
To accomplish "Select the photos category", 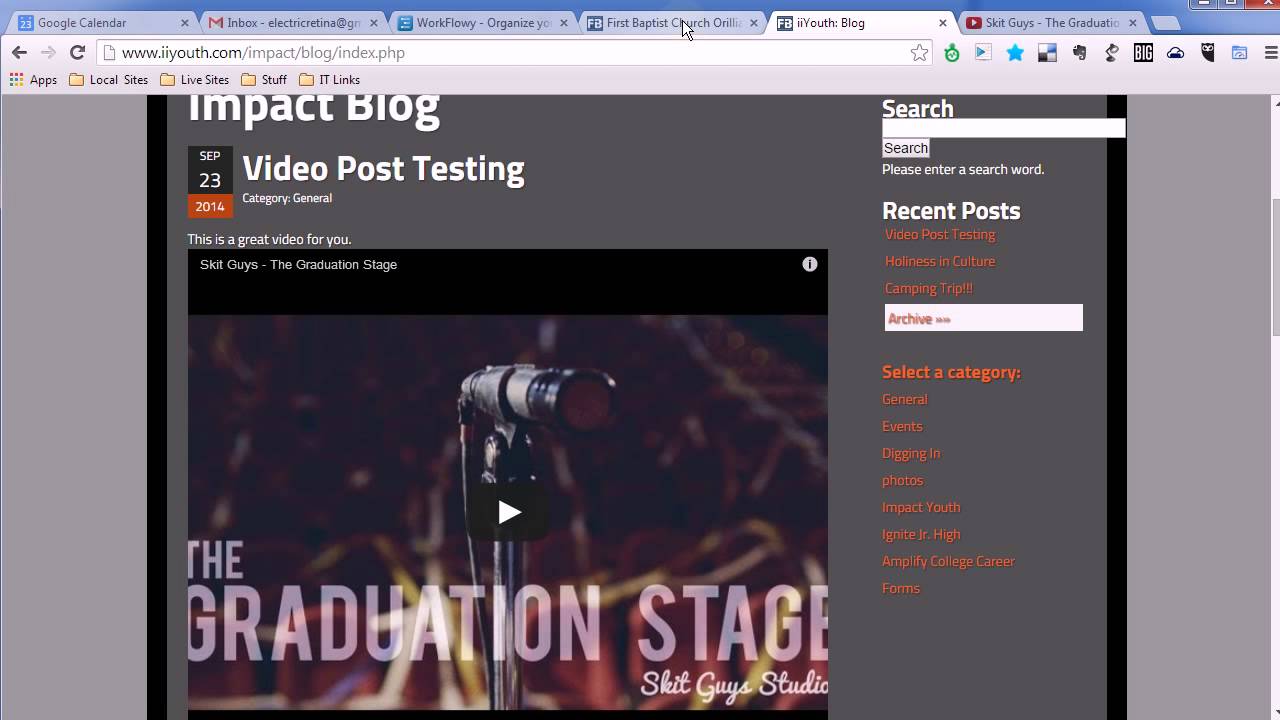I will [x=902, y=480].
